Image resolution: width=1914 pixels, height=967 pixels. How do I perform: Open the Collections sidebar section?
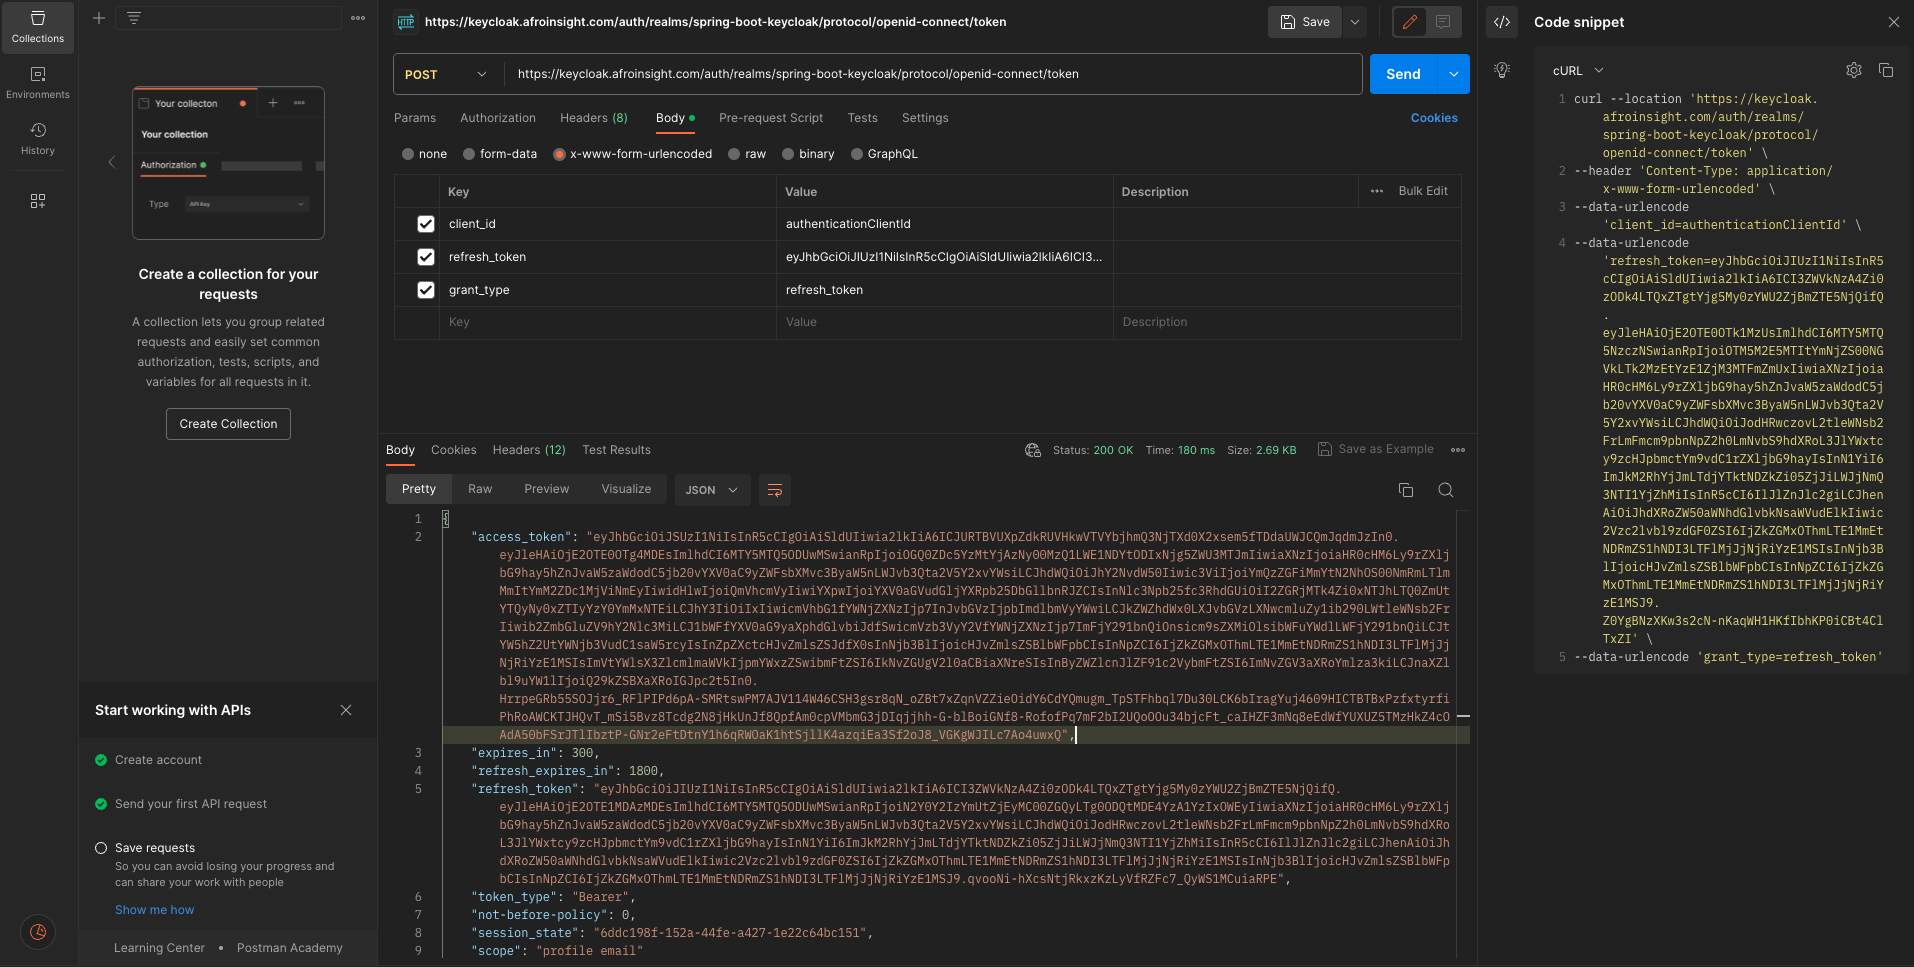pos(38,27)
